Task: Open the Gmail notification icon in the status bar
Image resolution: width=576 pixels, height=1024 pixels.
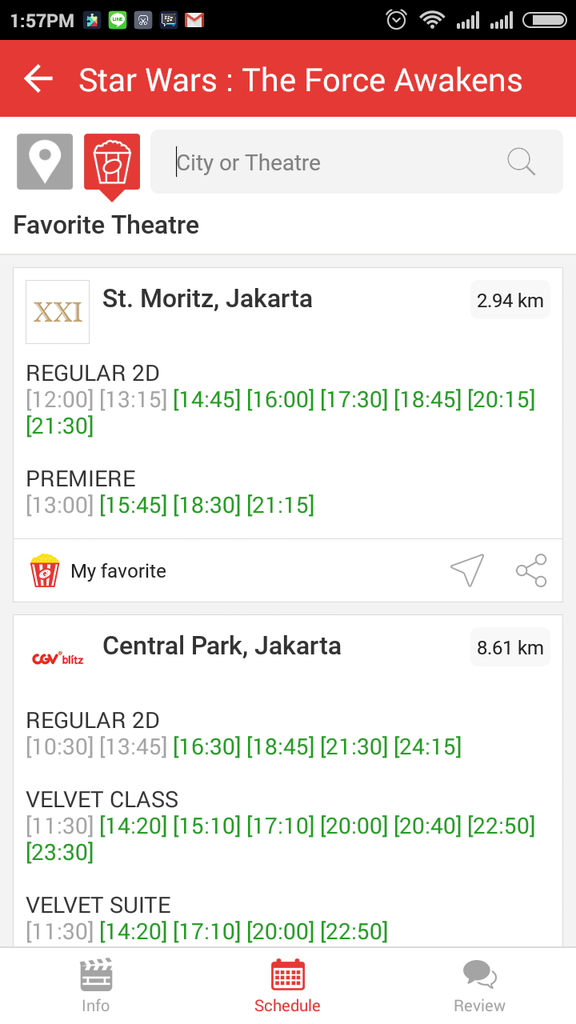Action: pyautogui.click(x=194, y=20)
